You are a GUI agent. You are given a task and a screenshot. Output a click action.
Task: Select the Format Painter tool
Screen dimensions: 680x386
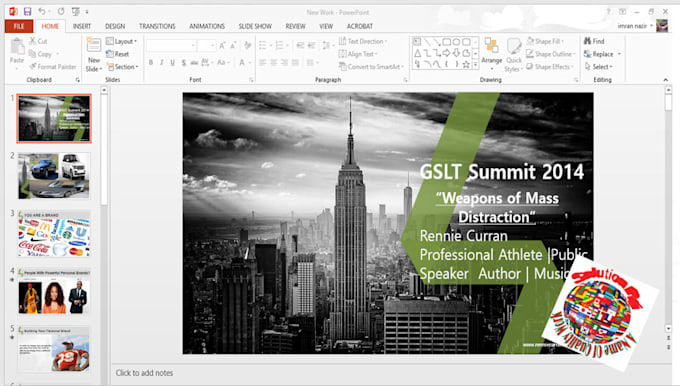pyautogui.click(x=52, y=67)
